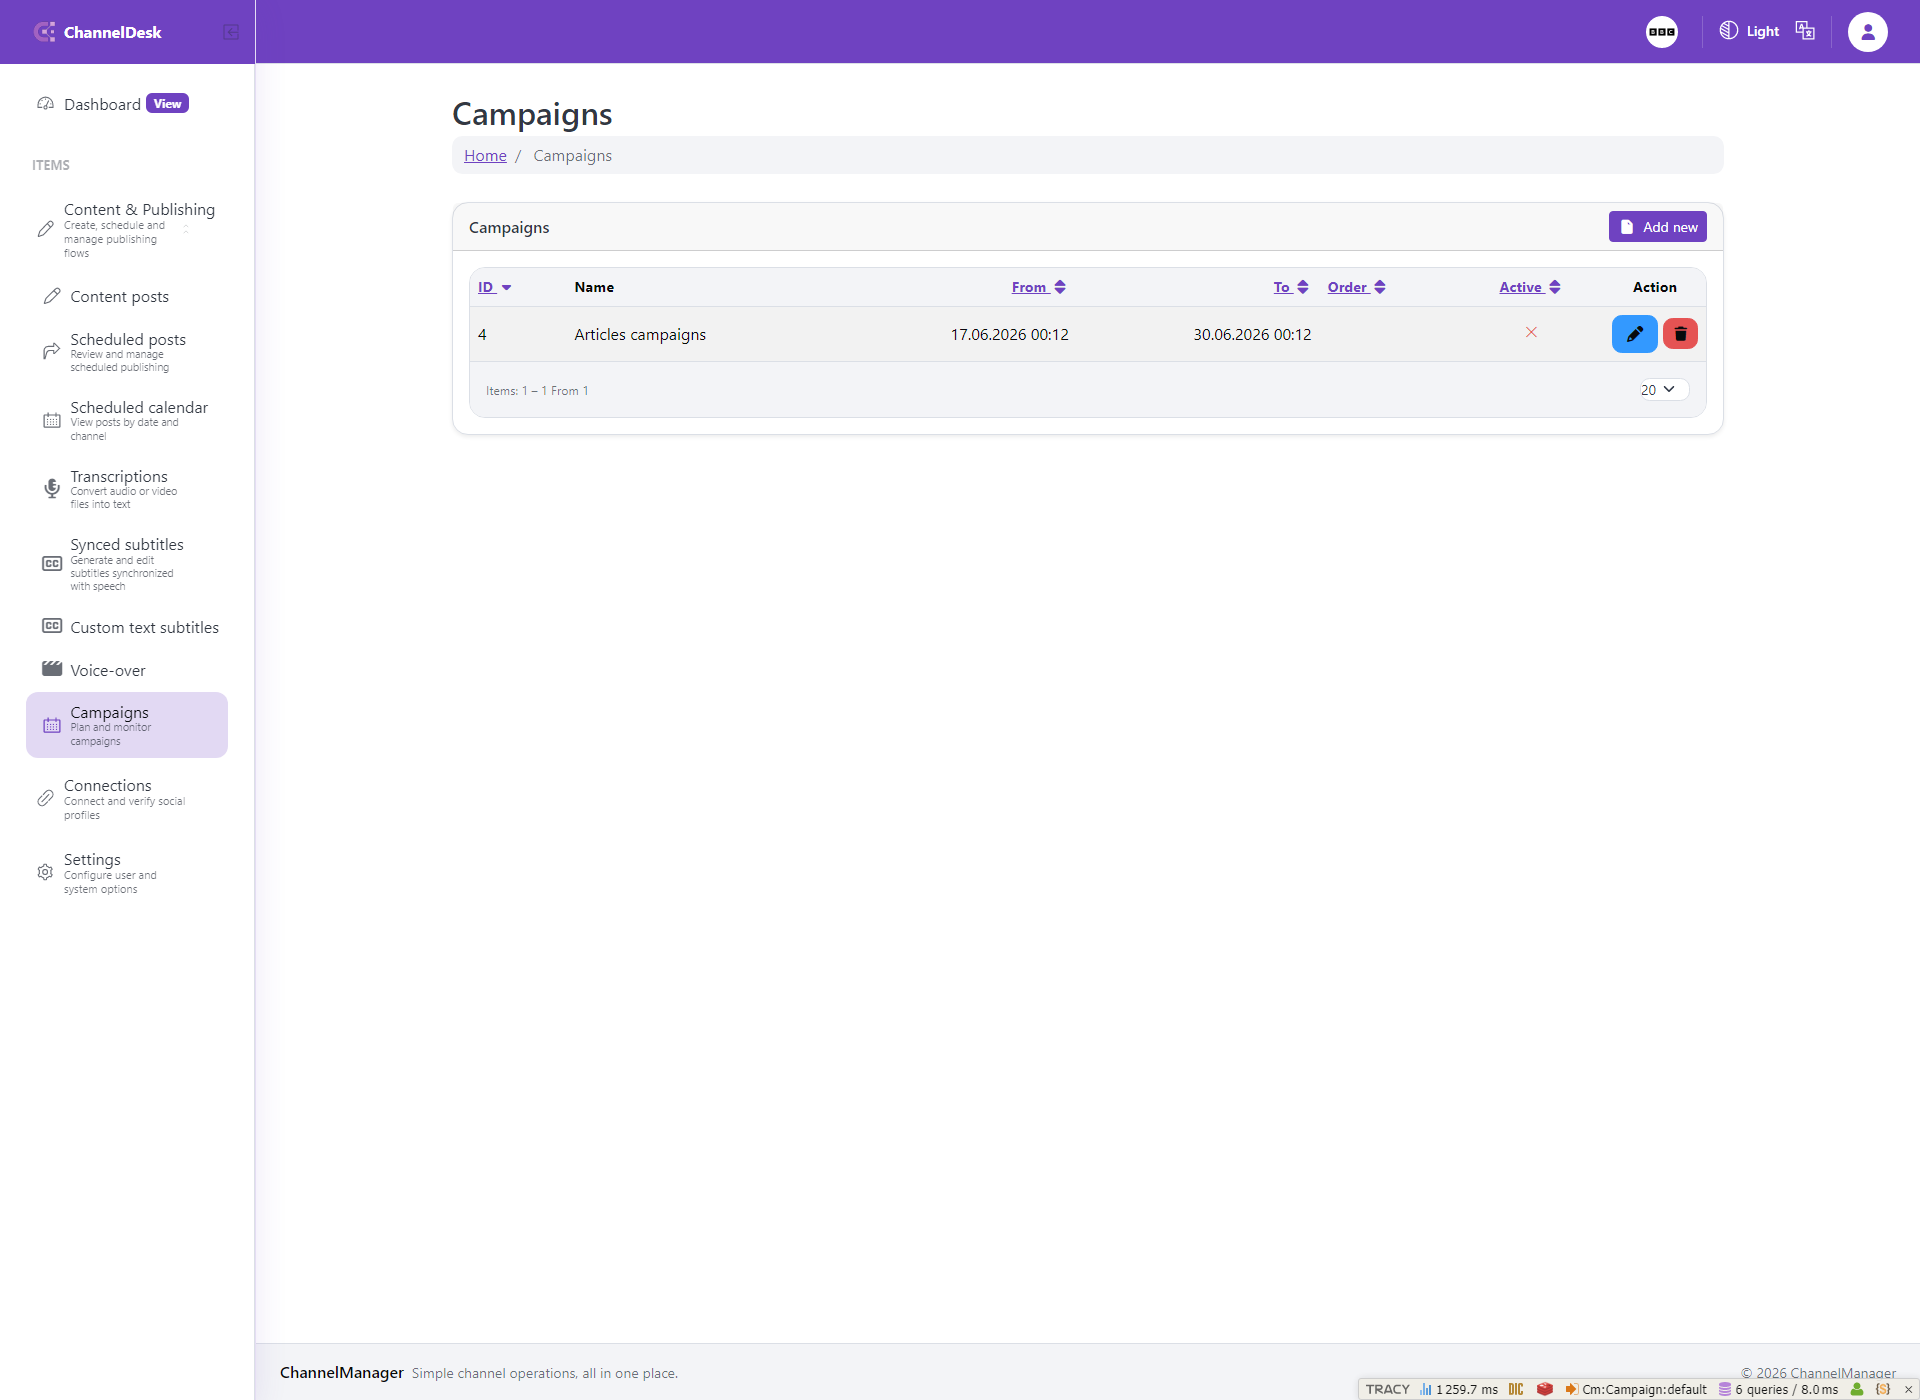Screen dimensions: 1920x1400
Task: Sort table by Order column
Action: point(1356,287)
